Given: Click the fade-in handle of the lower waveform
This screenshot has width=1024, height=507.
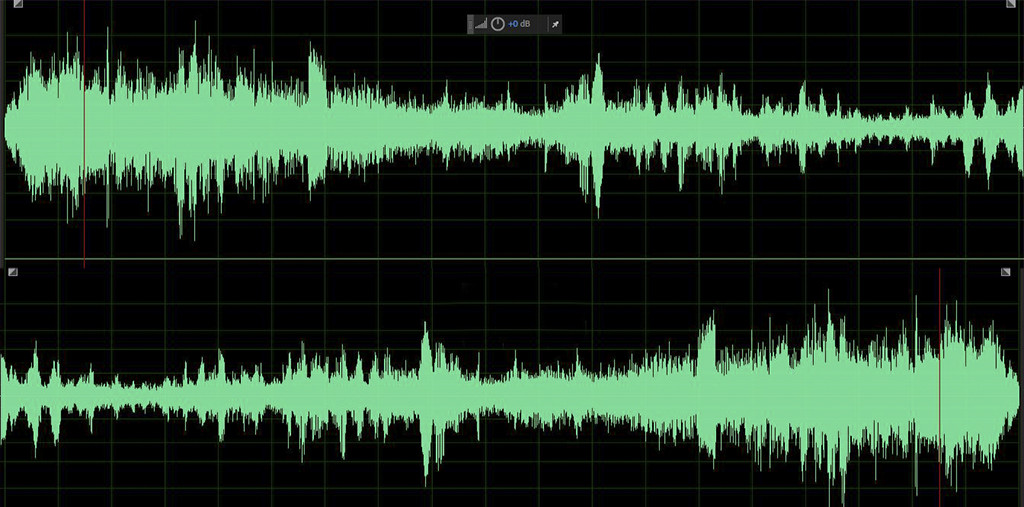Looking at the screenshot, I should click(13, 272).
